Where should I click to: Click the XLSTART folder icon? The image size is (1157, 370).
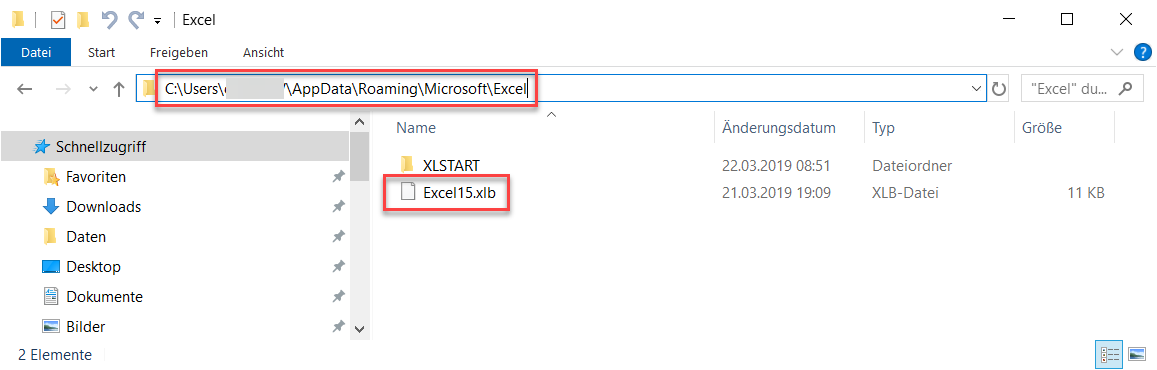pos(407,164)
